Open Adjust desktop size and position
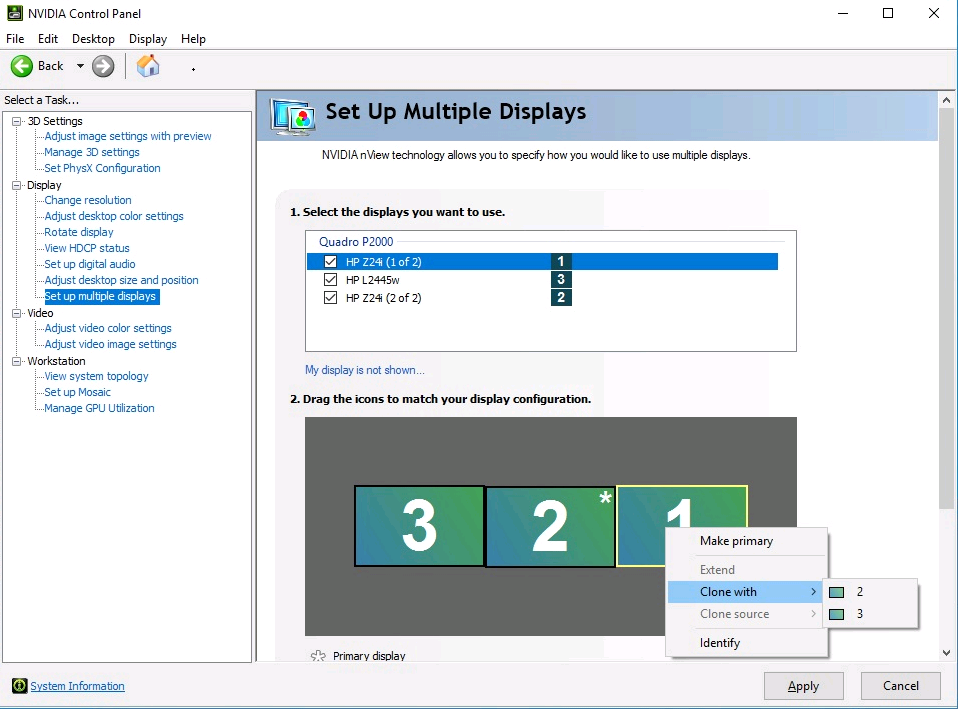The height and width of the screenshot is (709, 958). point(121,280)
